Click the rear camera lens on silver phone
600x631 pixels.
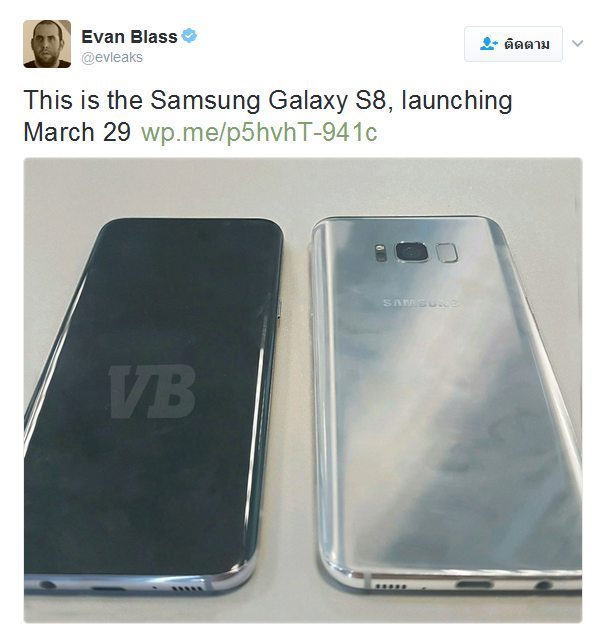pyautogui.click(x=411, y=252)
